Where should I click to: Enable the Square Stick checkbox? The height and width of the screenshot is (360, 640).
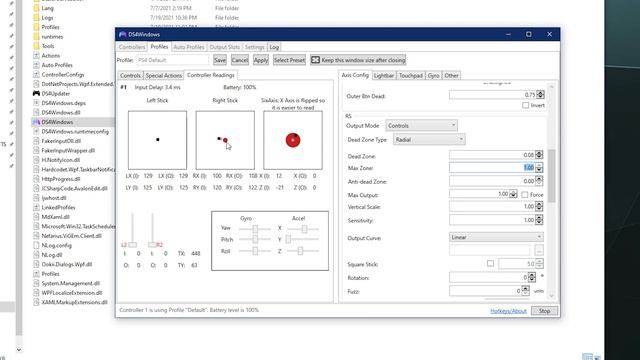pos(490,264)
